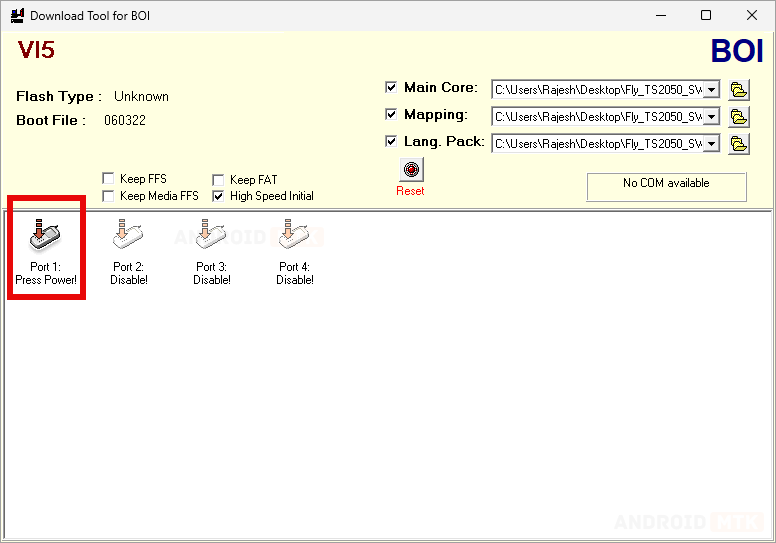776x543 pixels.
Task: Browse for Lang. Pack file
Action: coord(738,144)
